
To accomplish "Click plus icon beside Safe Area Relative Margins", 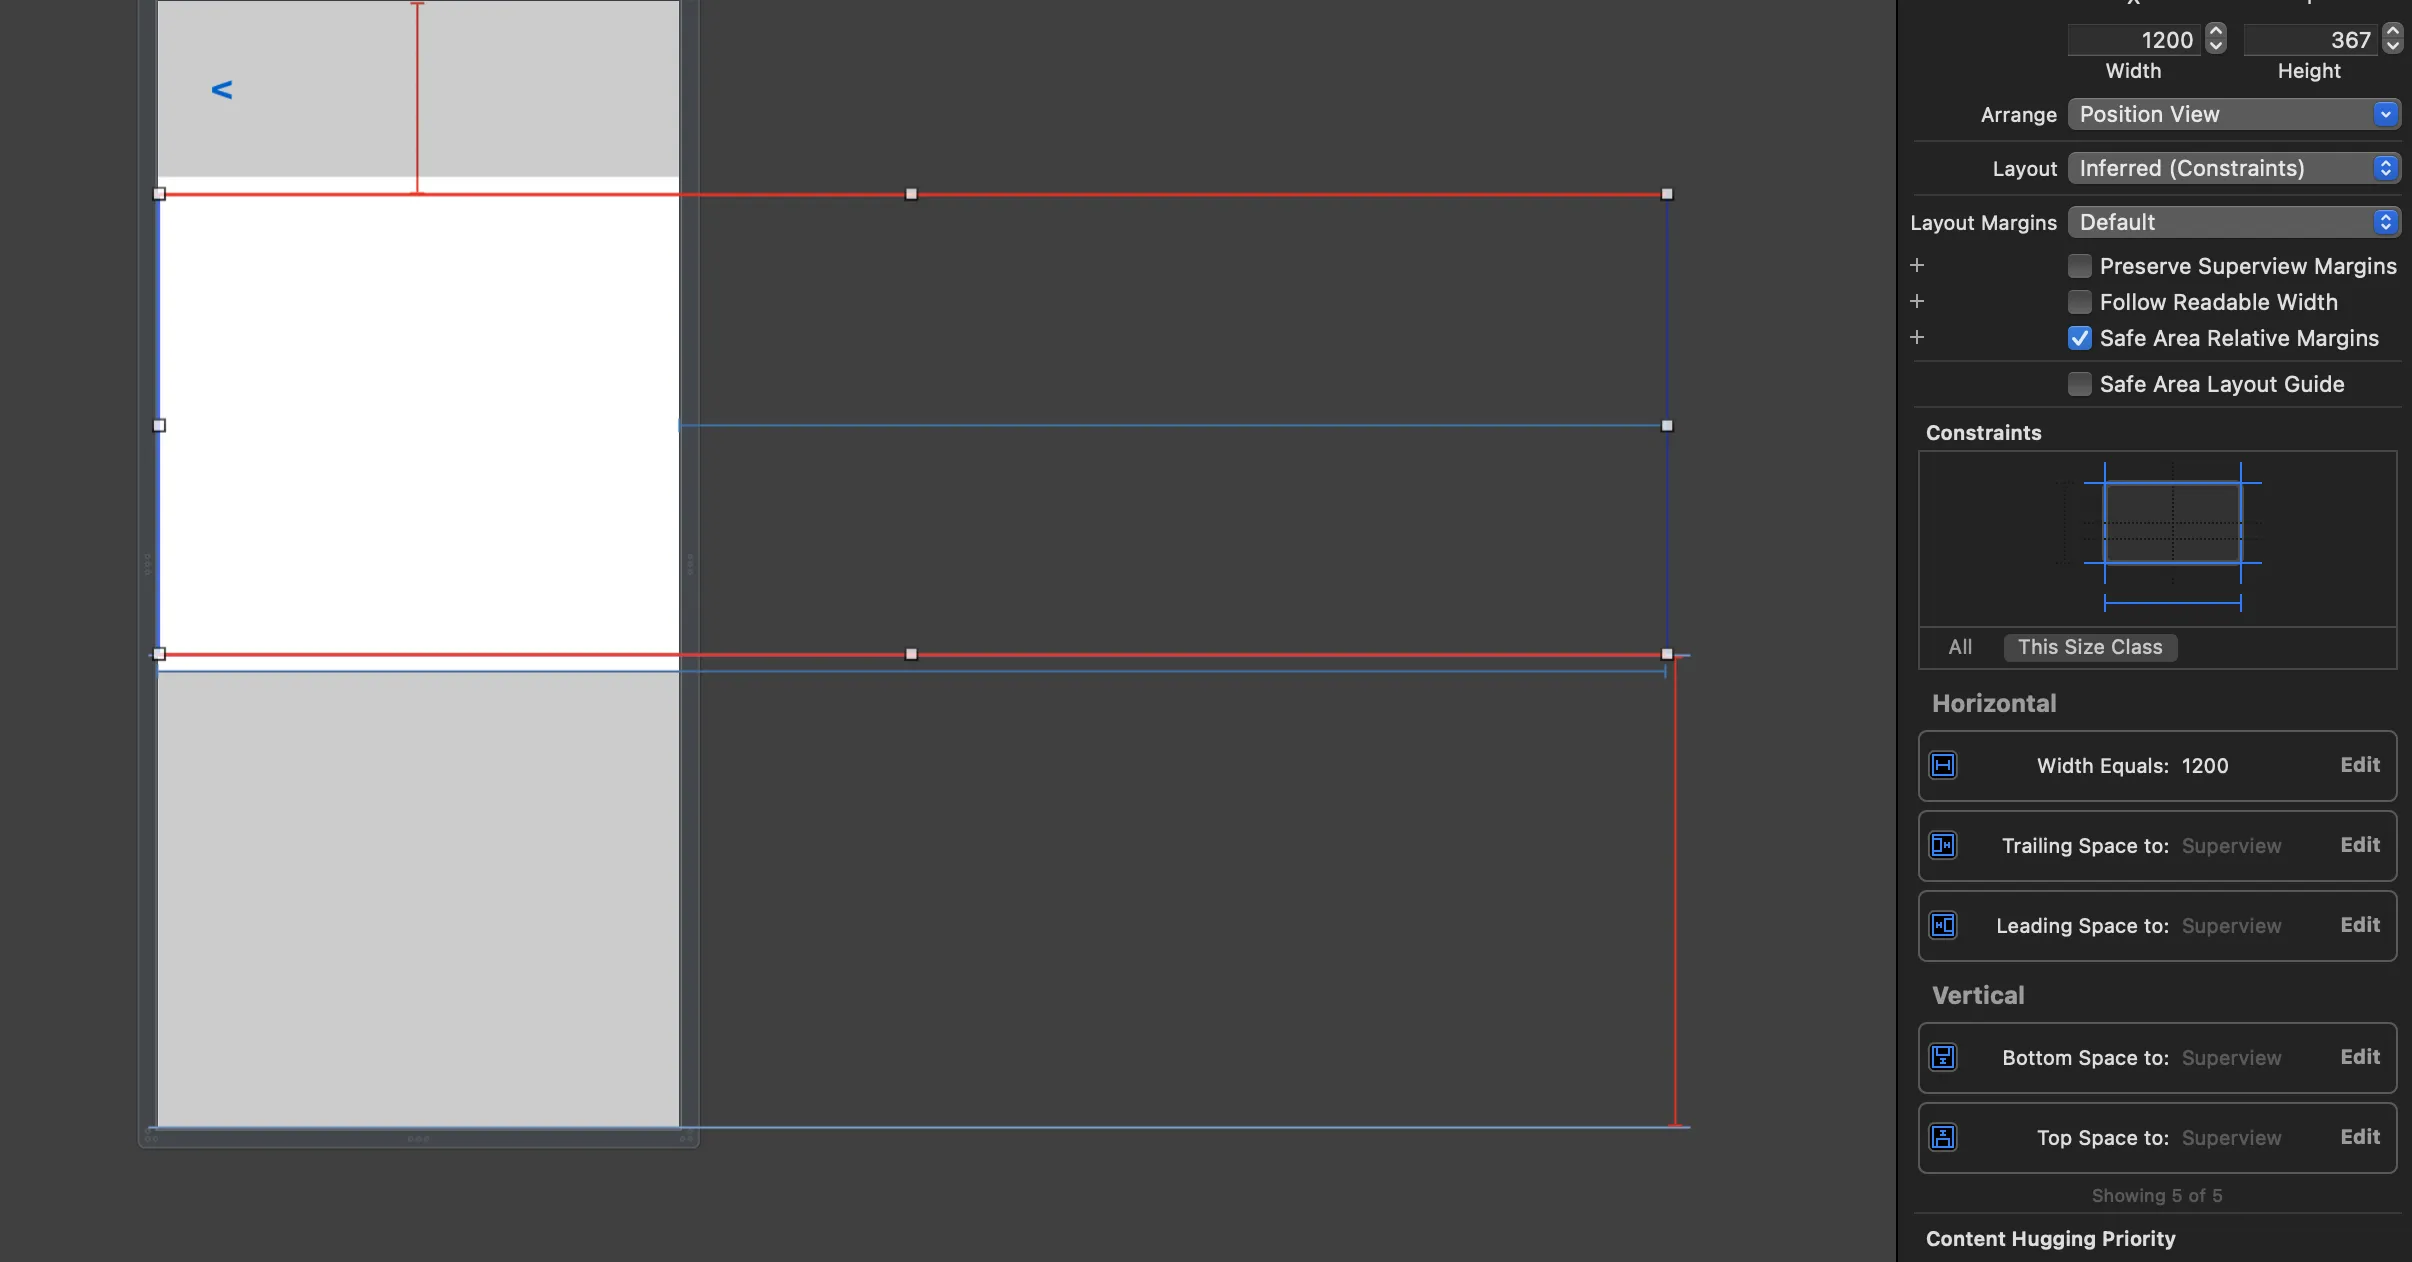I will (1917, 337).
